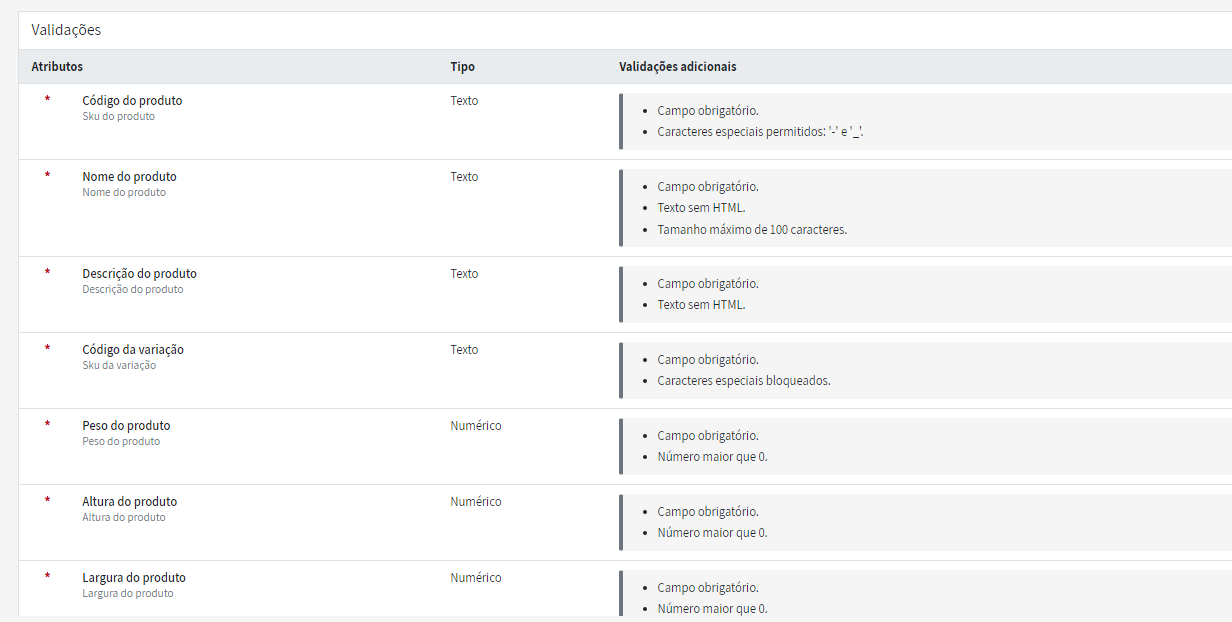
Task: Click the required asterisk beside Descrição do produto
Action: pos(47,273)
